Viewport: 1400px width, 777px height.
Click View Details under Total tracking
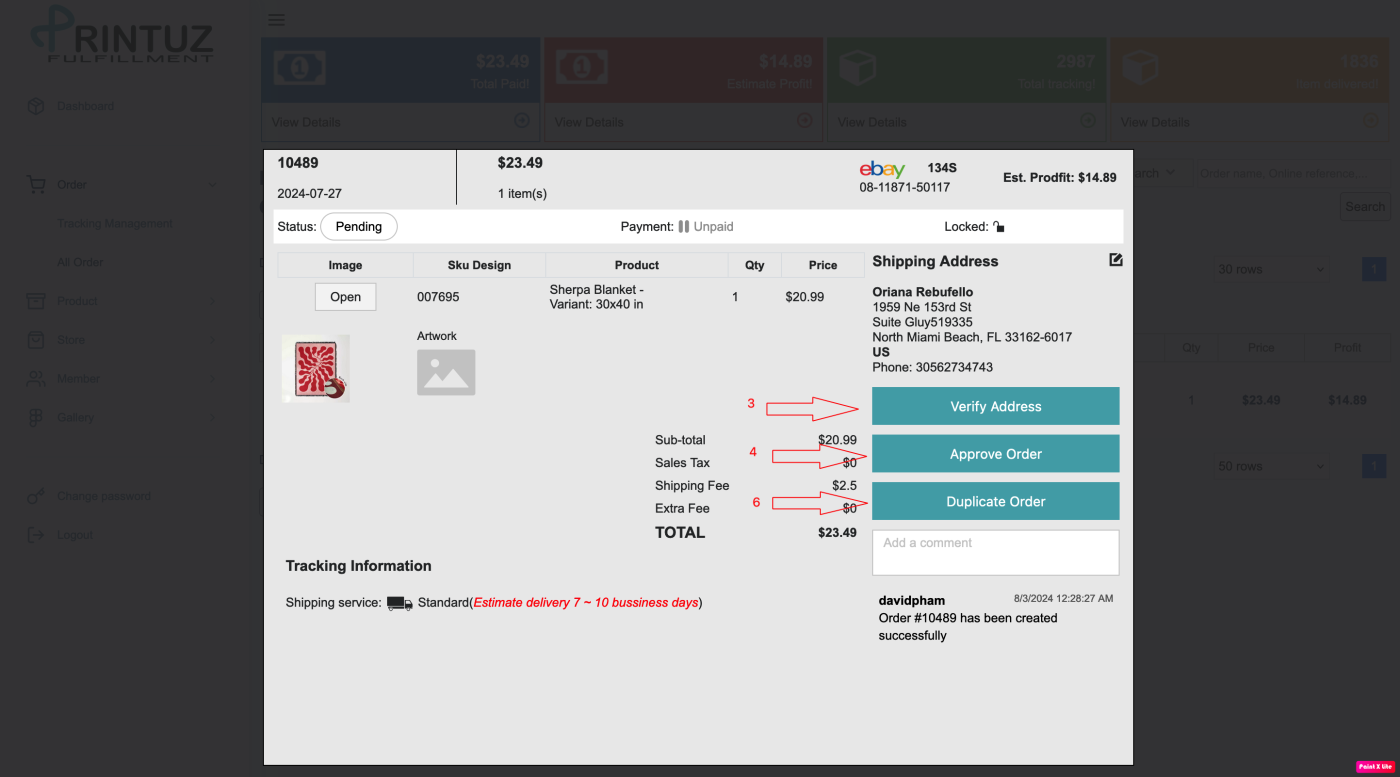(x=872, y=122)
